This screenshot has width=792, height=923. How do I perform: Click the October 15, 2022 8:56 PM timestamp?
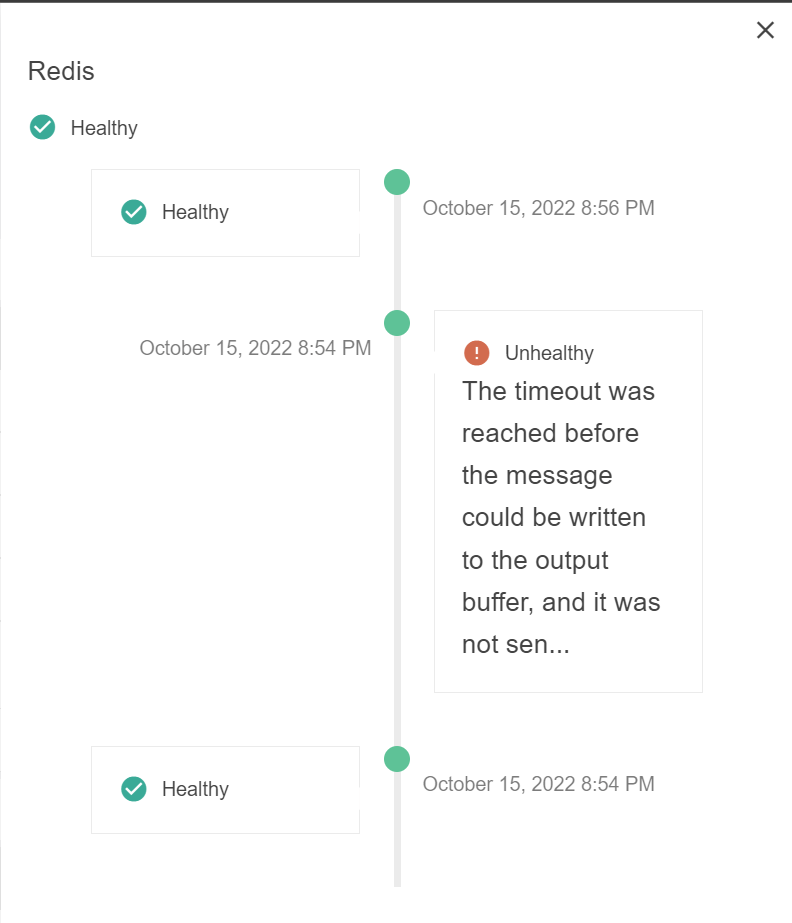[538, 208]
